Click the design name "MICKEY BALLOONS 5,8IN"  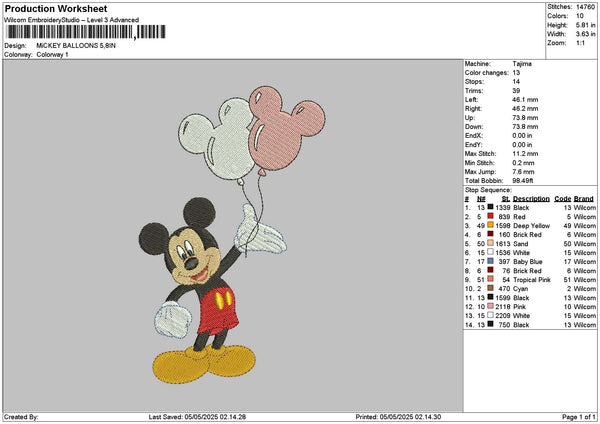[76, 46]
